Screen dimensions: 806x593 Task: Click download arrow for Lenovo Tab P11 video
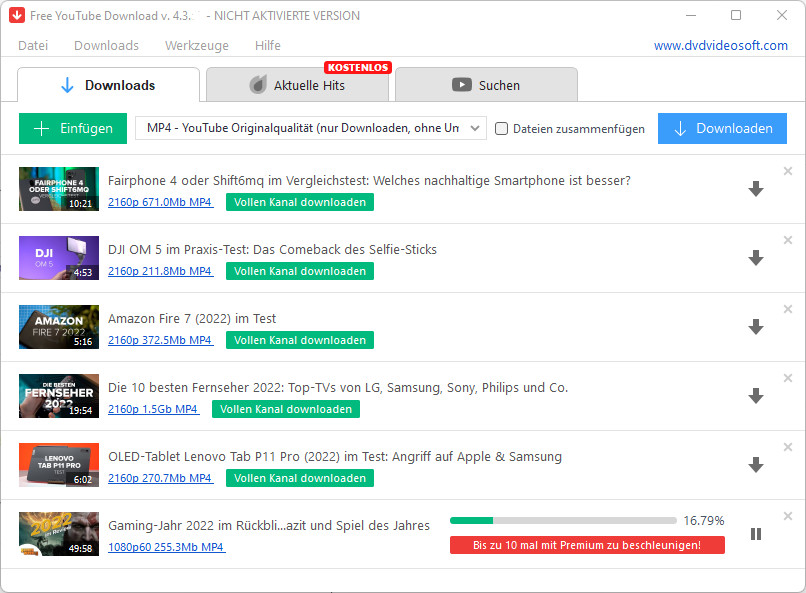pyautogui.click(x=756, y=465)
